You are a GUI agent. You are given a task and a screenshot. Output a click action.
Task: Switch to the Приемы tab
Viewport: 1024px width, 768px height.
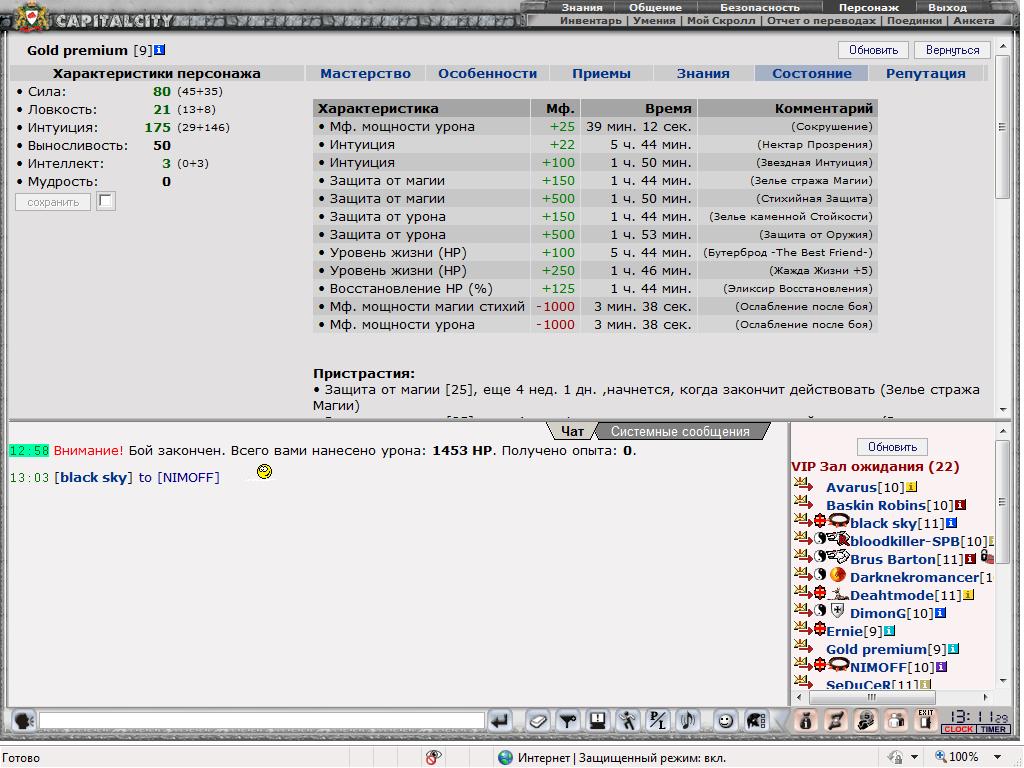[x=601, y=74]
